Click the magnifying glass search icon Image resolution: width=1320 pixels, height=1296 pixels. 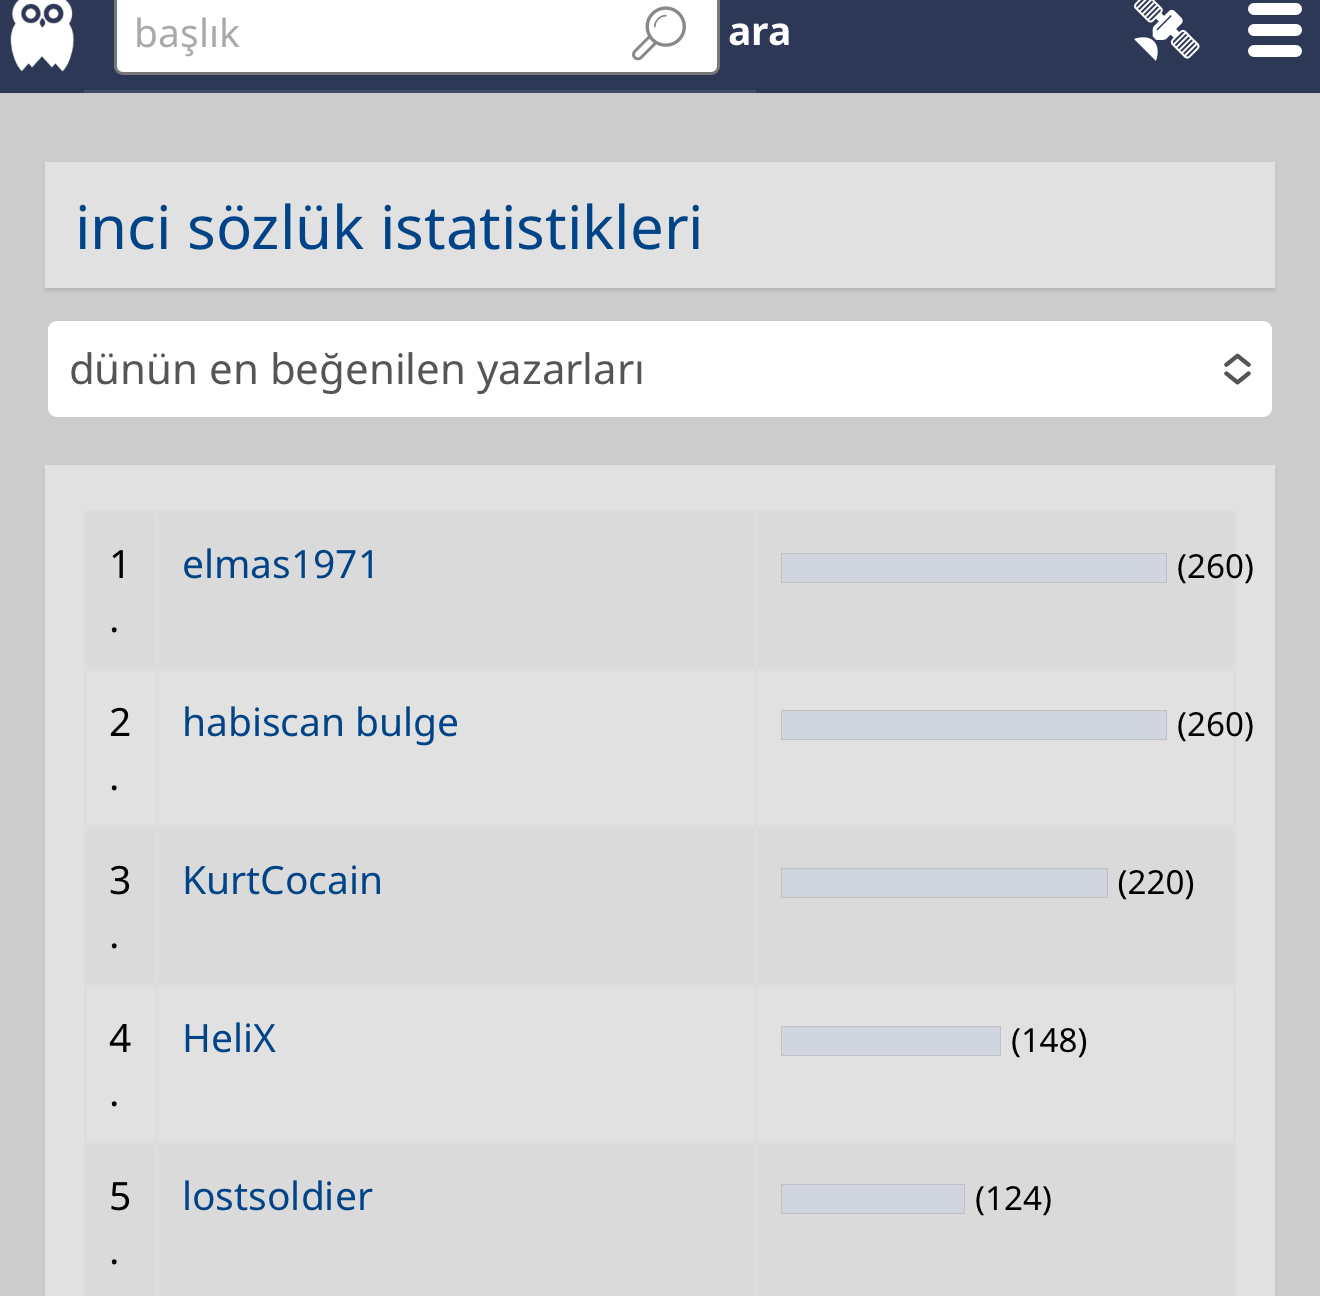[x=659, y=33]
